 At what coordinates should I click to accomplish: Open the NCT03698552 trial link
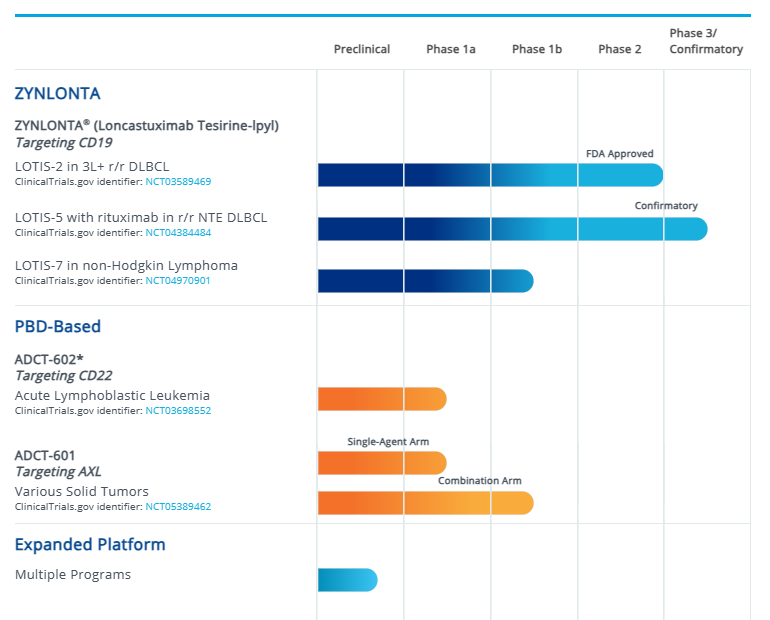(178, 410)
